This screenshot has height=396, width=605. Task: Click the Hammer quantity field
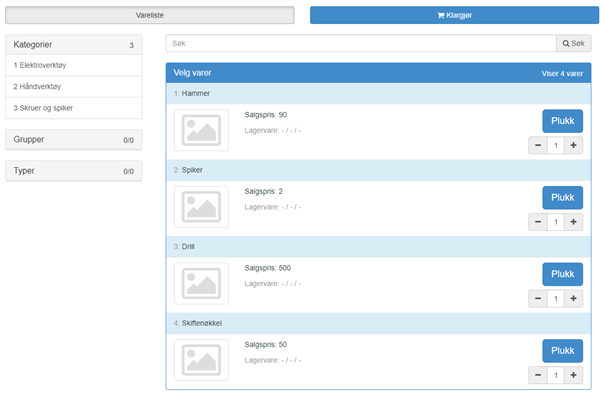[556, 146]
